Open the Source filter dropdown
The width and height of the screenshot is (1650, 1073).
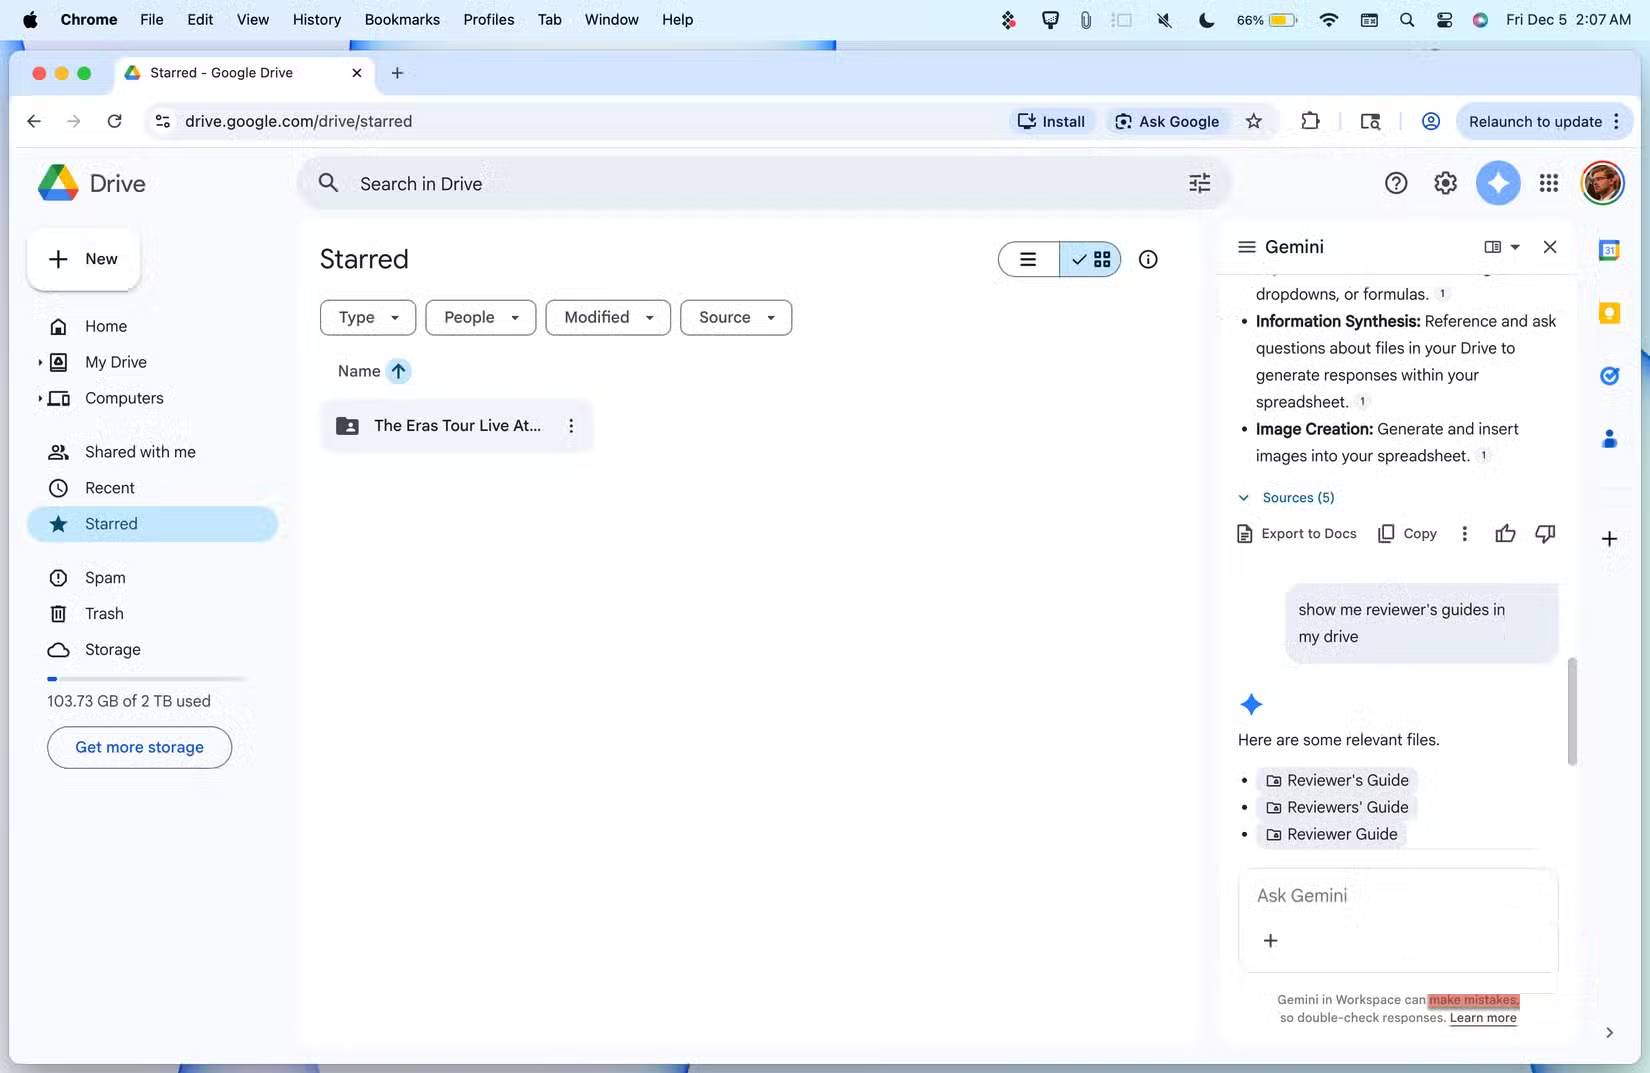(x=736, y=318)
